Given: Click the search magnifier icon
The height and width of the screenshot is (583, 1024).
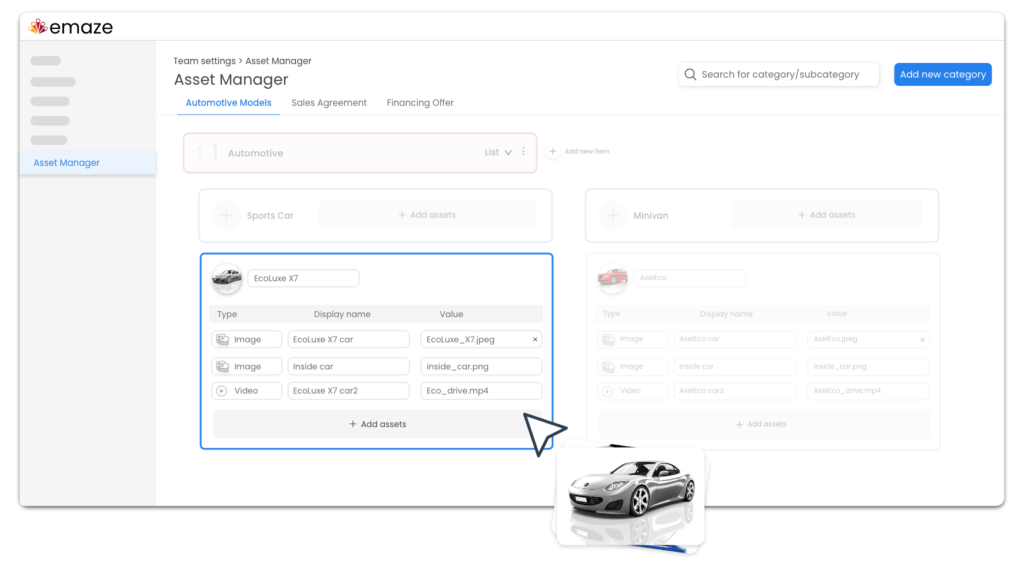Looking at the screenshot, I should click(690, 74).
